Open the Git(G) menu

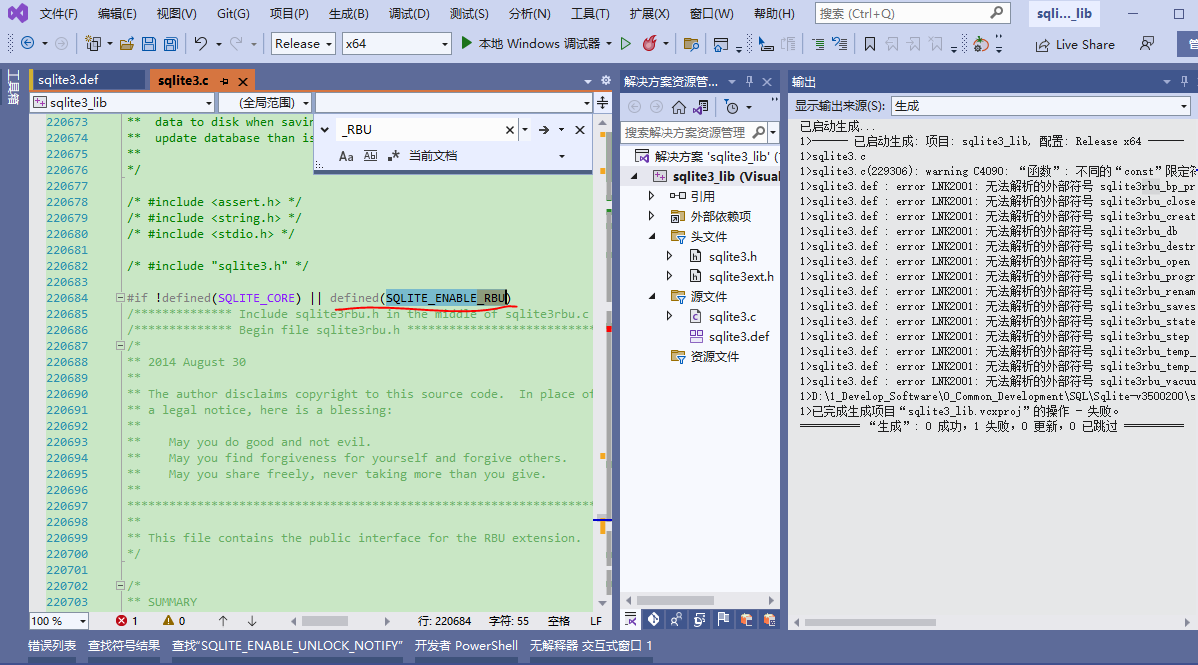(233, 14)
